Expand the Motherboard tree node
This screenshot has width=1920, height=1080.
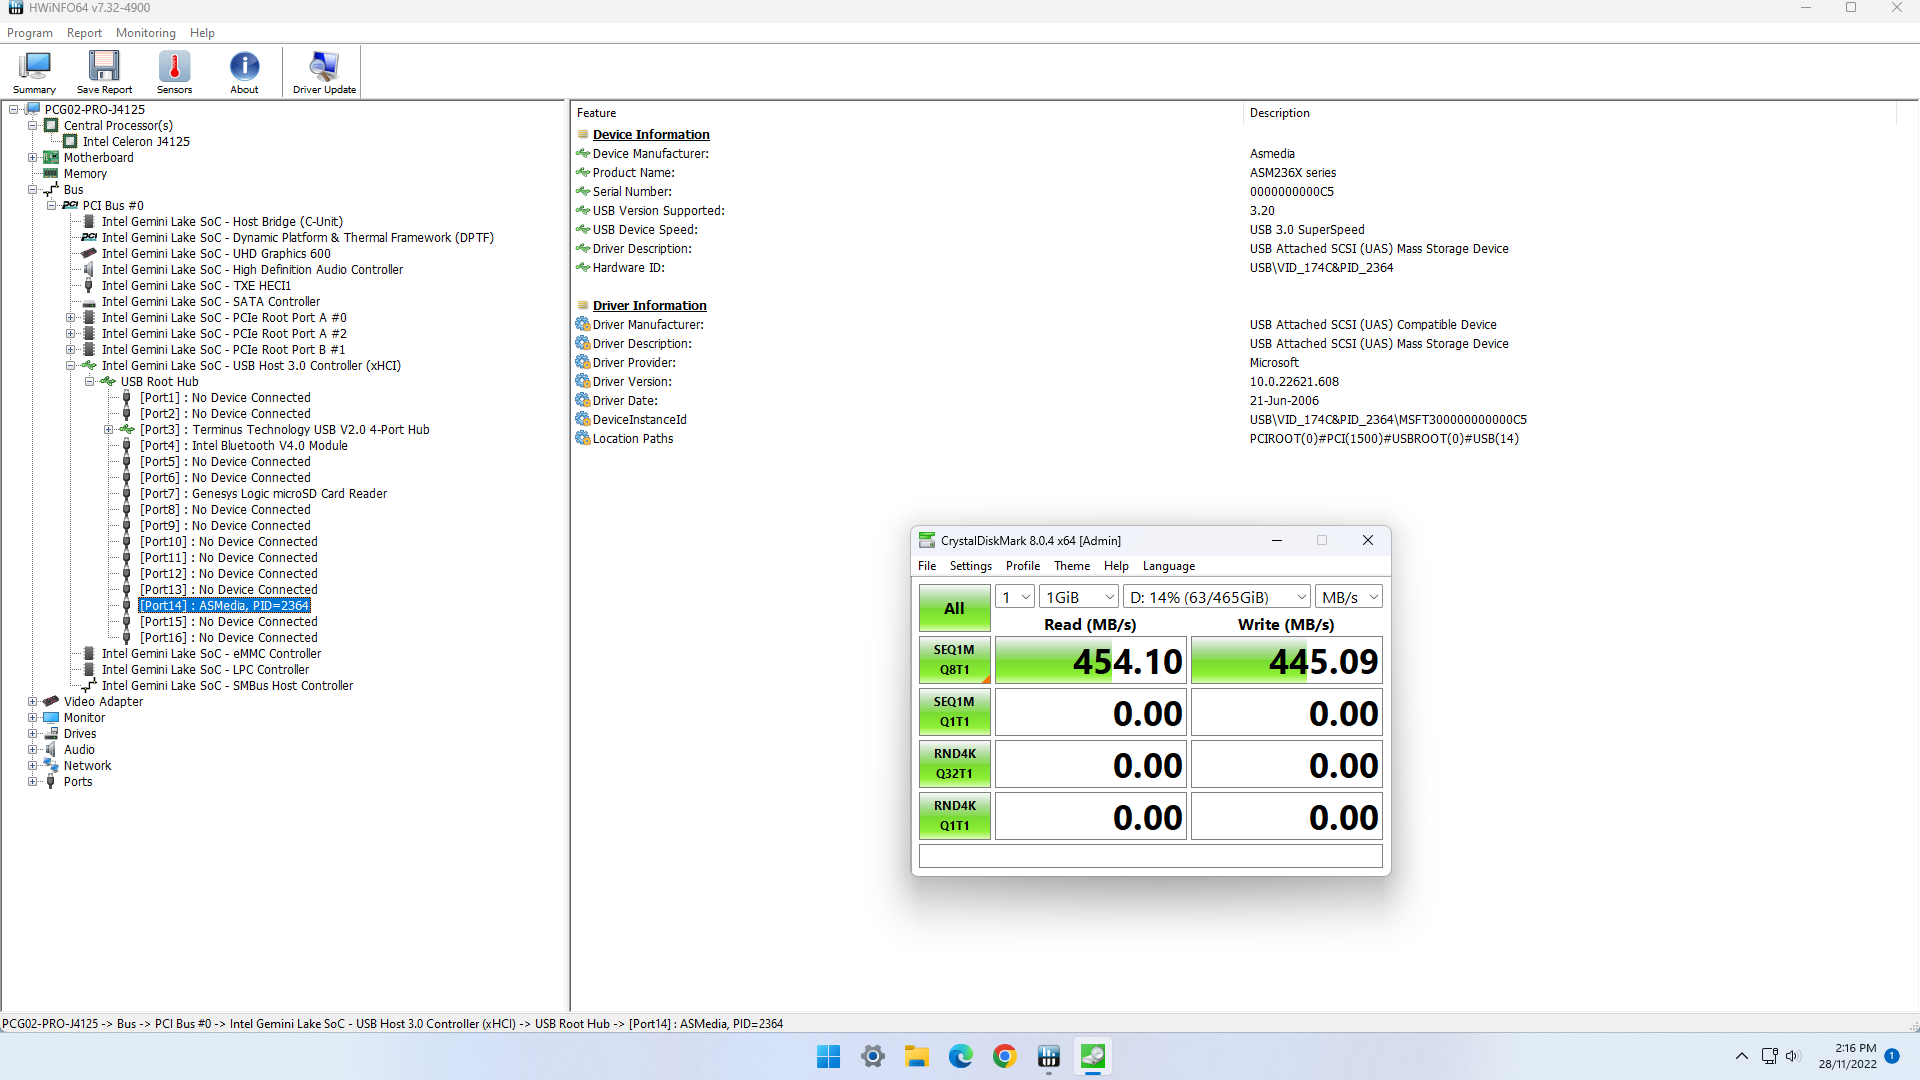(x=32, y=158)
